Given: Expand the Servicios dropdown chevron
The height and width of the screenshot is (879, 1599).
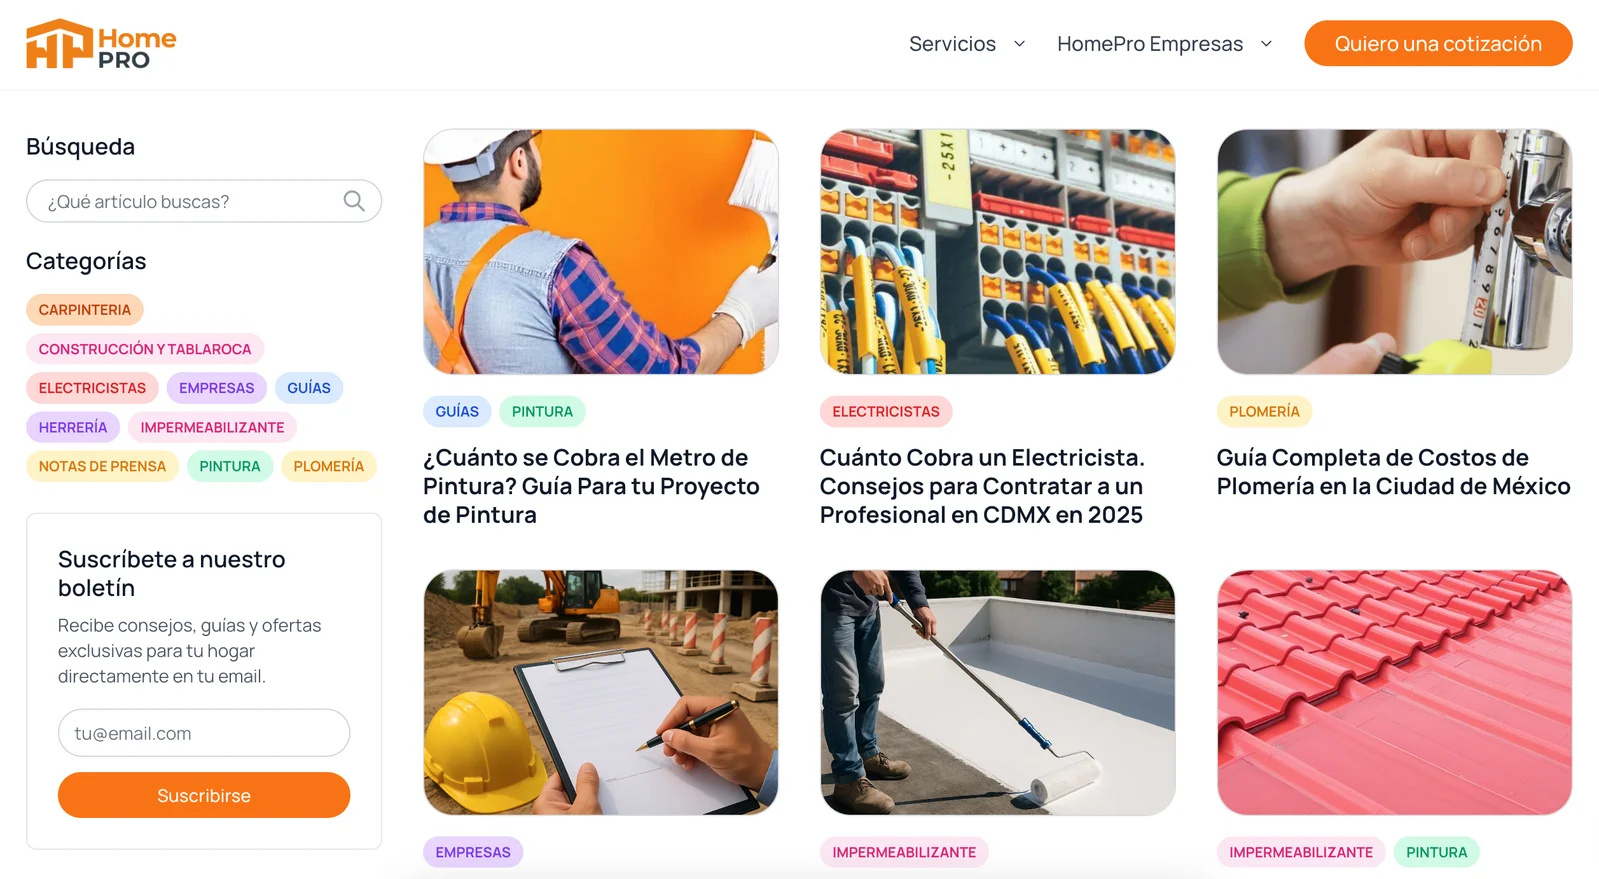Looking at the screenshot, I should click(1019, 44).
